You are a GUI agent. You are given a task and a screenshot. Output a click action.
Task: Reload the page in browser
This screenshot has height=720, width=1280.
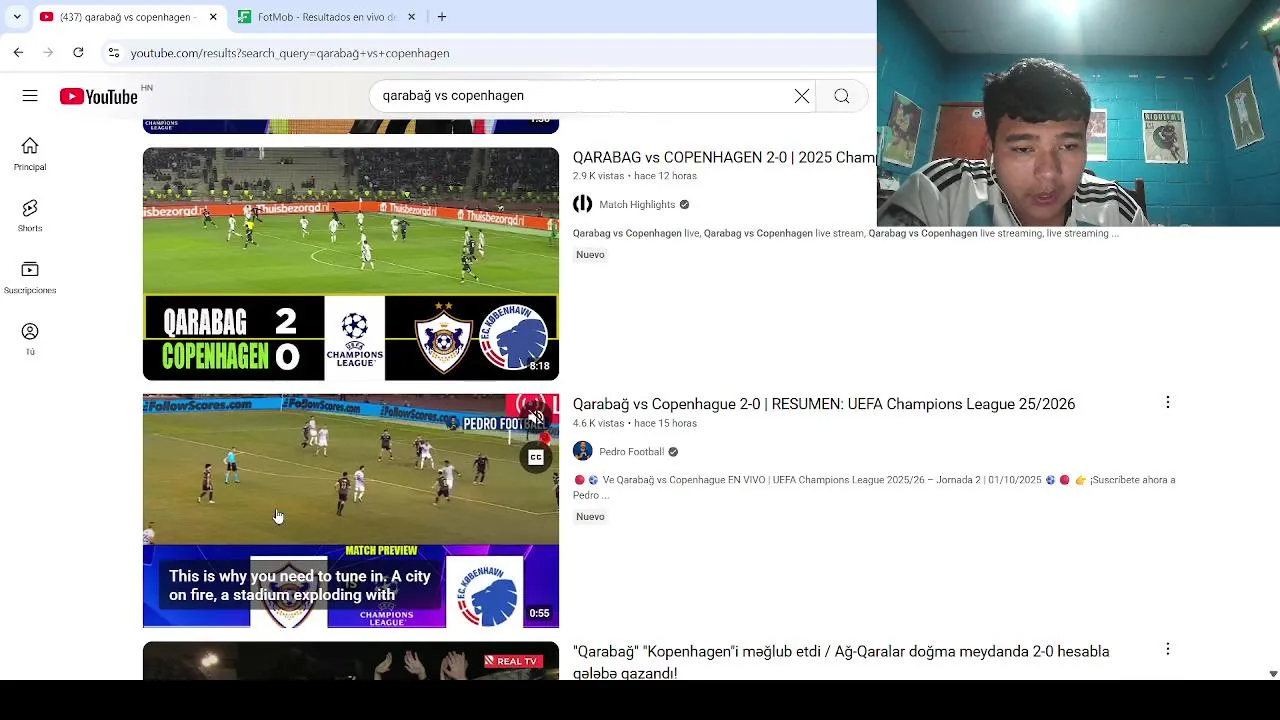click(78, 52)
